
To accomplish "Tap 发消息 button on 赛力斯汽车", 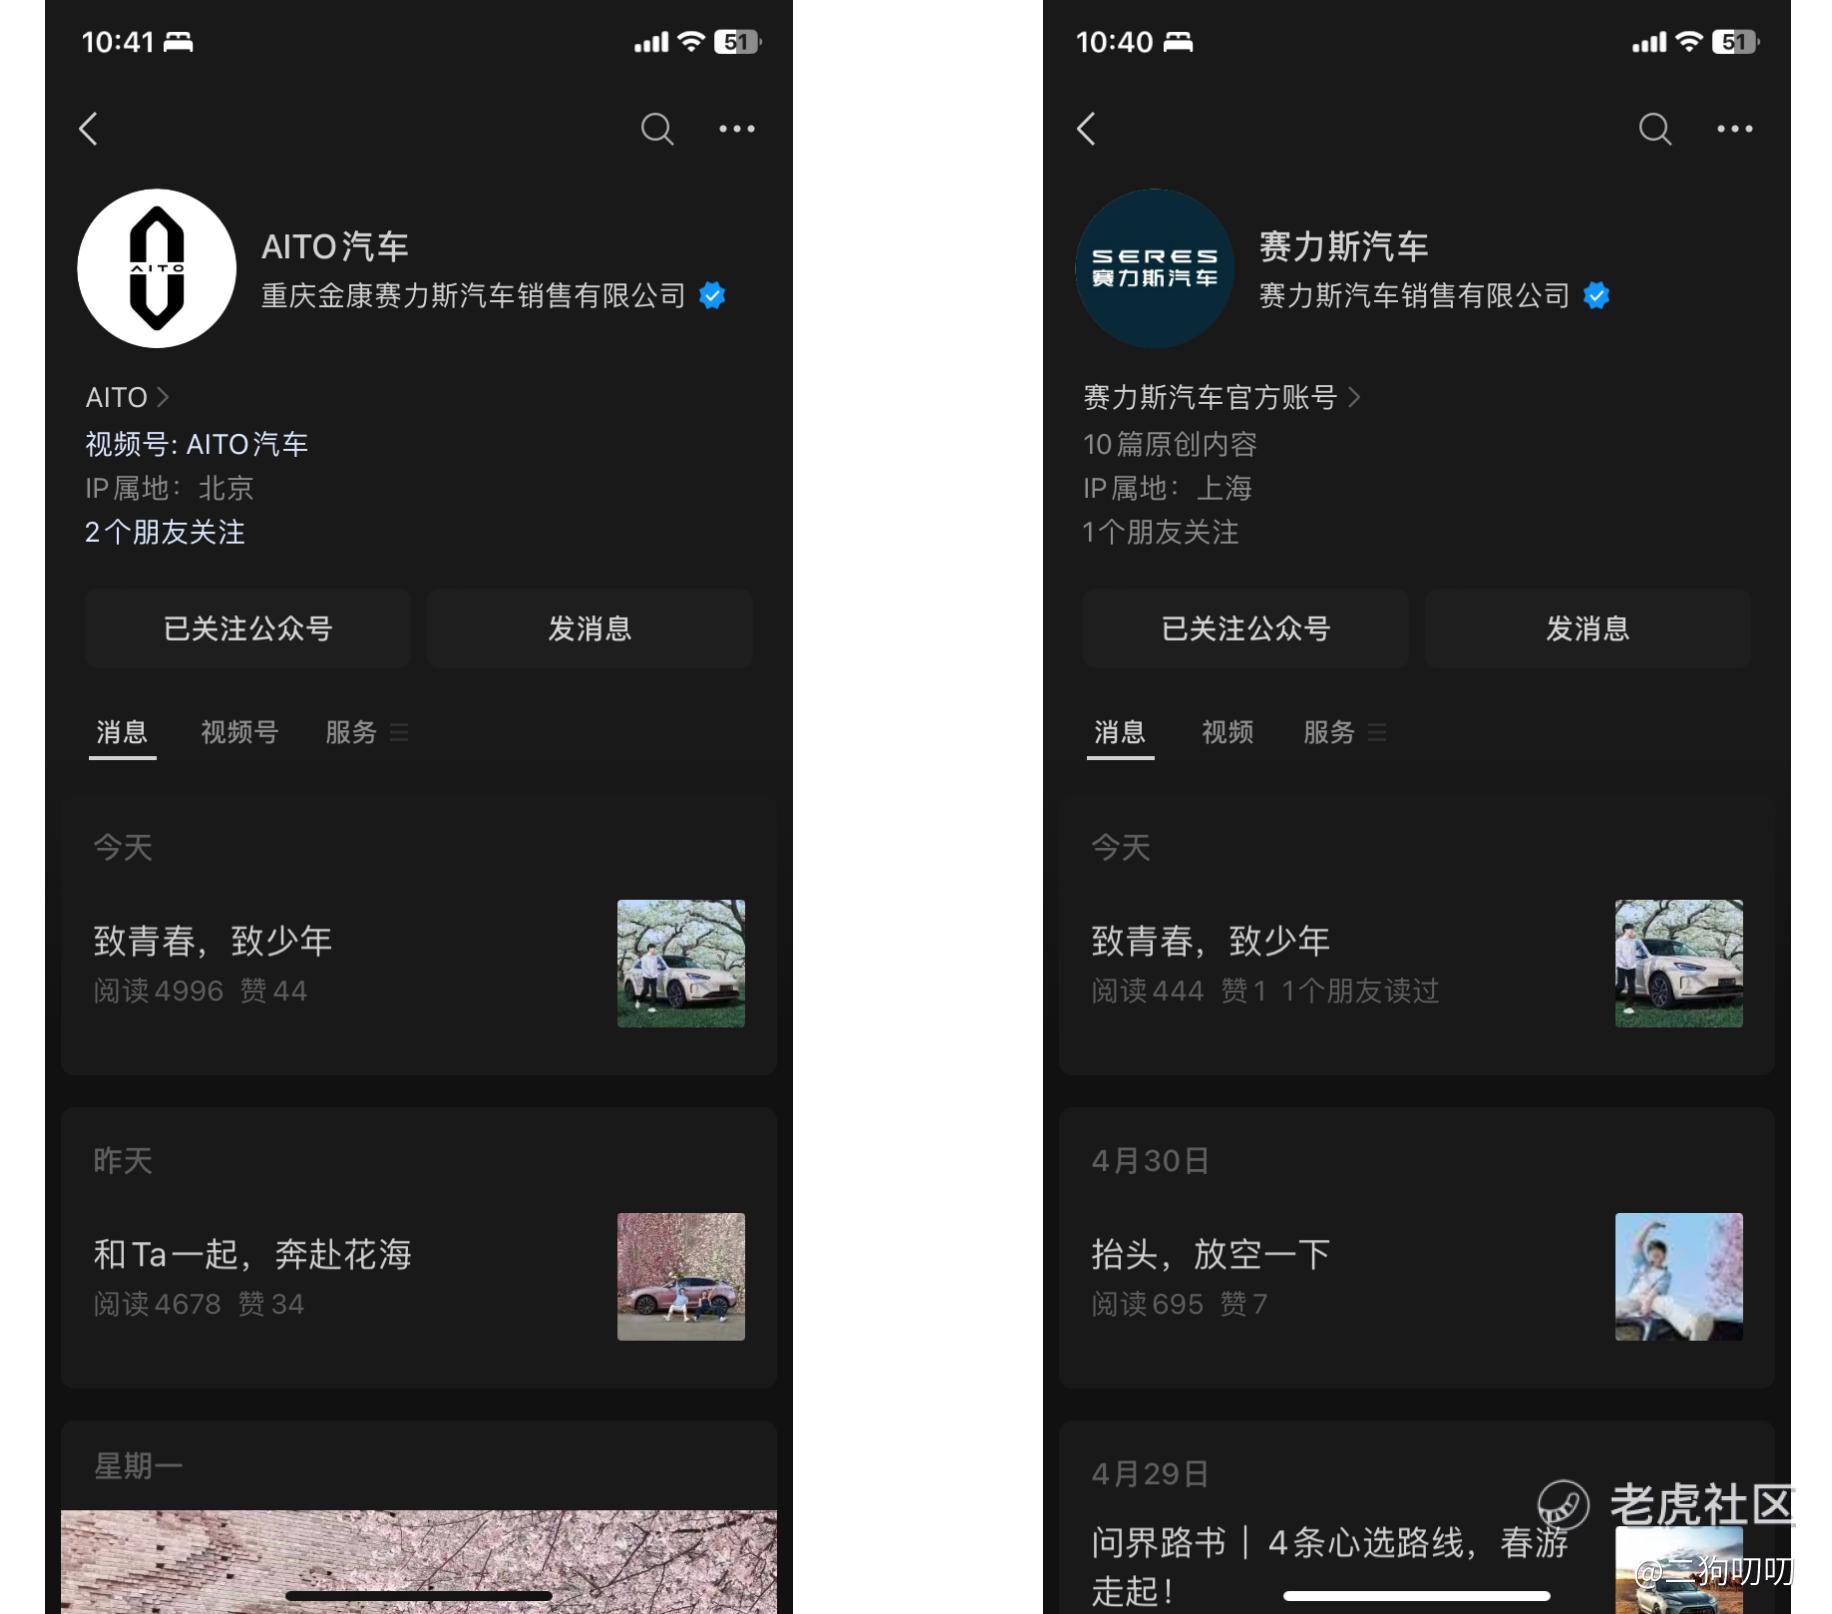I will pos(1588,628).
